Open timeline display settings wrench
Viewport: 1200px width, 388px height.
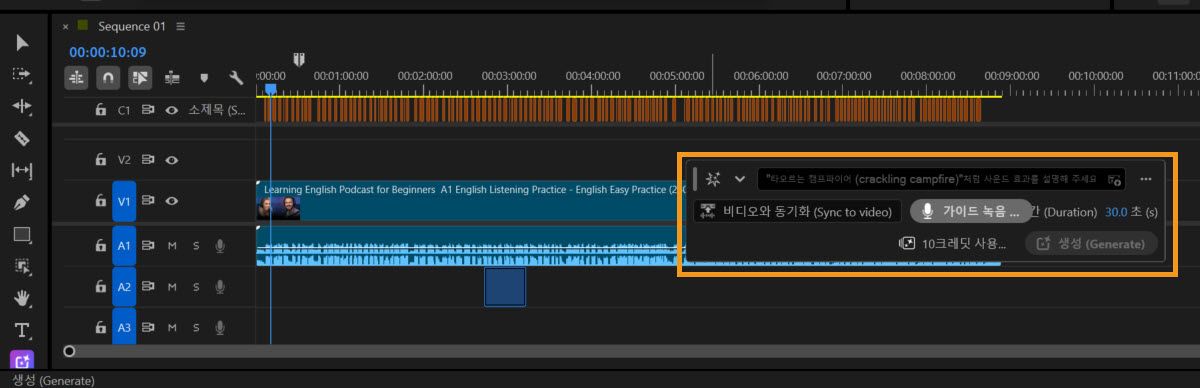[x=236, y=77]
